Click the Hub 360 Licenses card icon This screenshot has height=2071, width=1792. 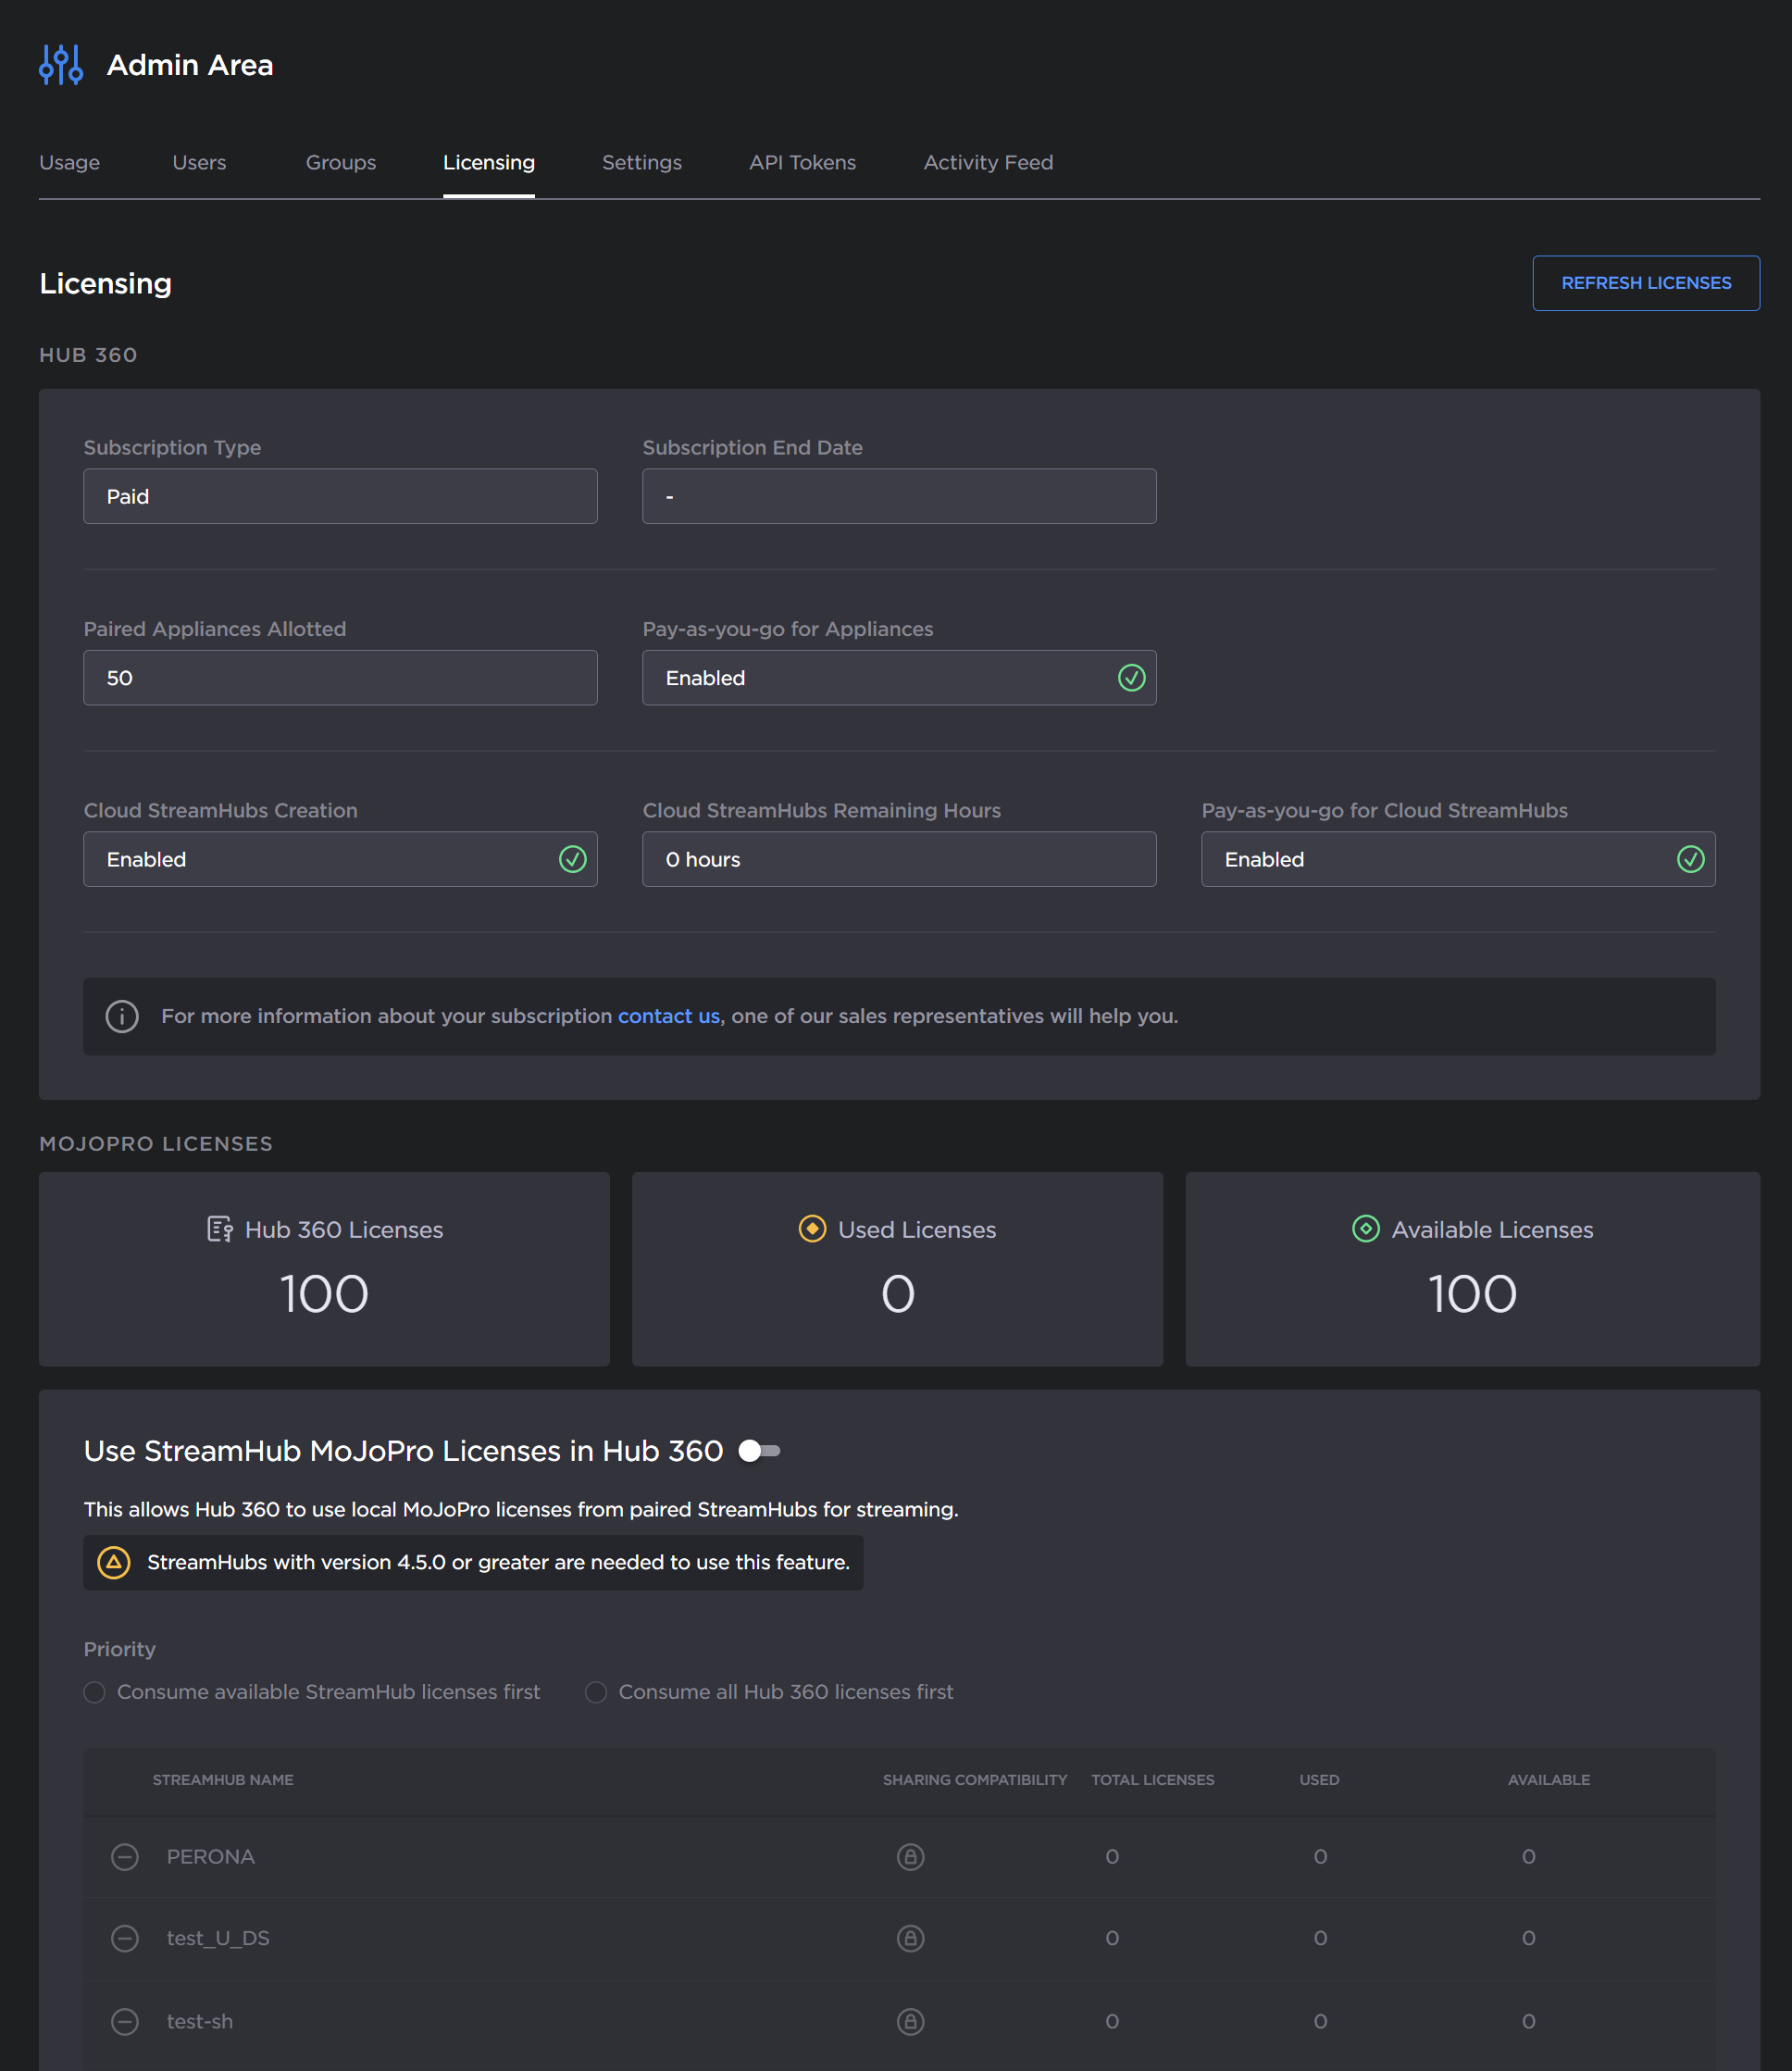[x=219, y=1229]
